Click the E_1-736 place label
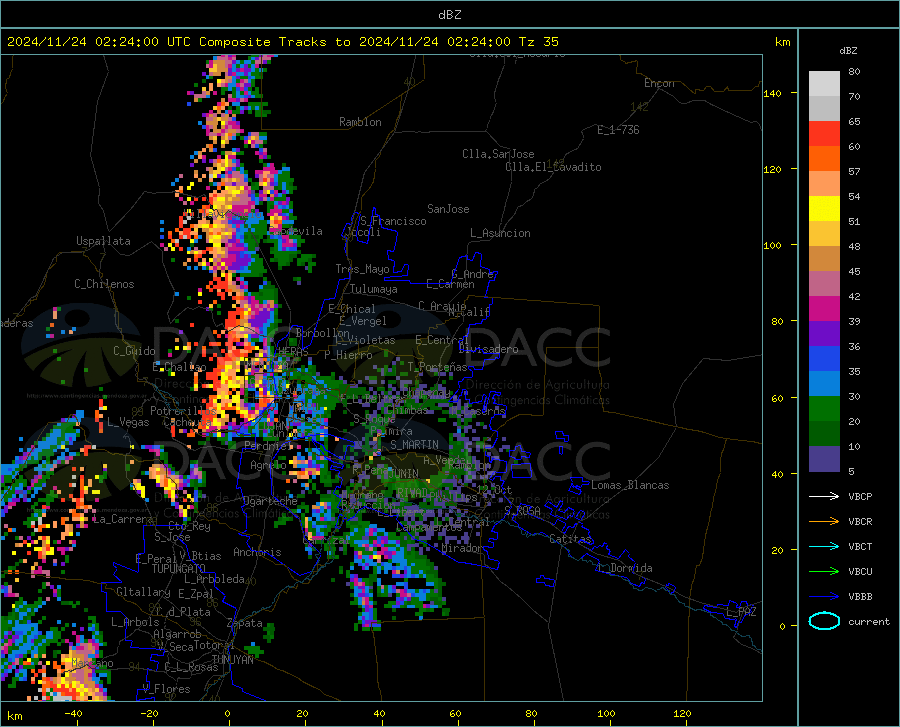The width and height of the screenshot is (900, 727). pyautogui.click(x=618, y=130)
